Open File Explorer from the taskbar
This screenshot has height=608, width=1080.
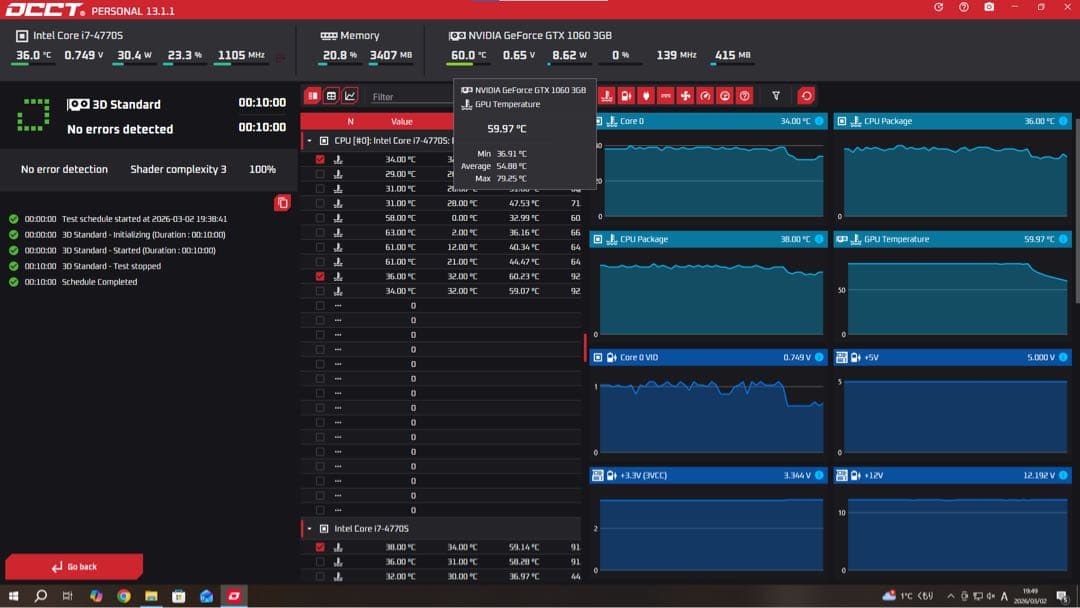(152, 596)
